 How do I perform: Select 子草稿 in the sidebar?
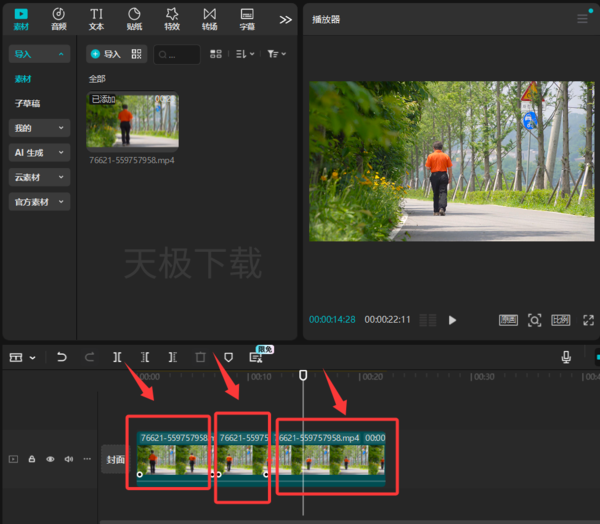click(27, 103)
